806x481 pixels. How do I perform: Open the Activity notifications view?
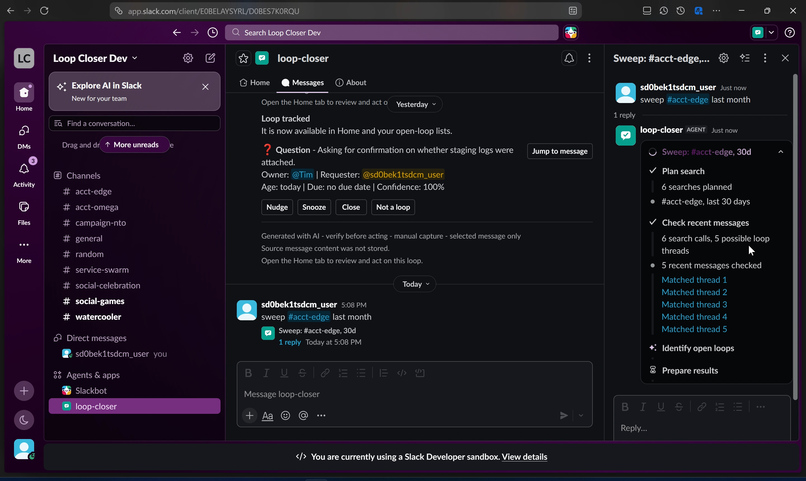[24, 174]
